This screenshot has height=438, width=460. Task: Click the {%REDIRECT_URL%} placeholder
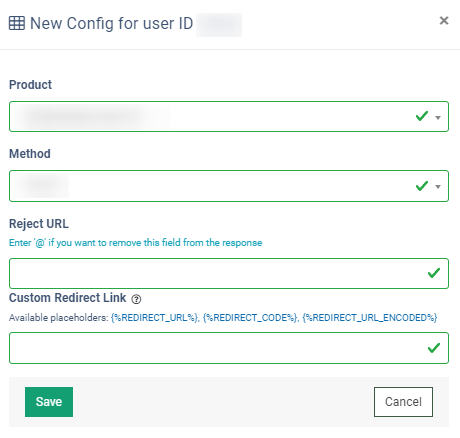[155, 318]
